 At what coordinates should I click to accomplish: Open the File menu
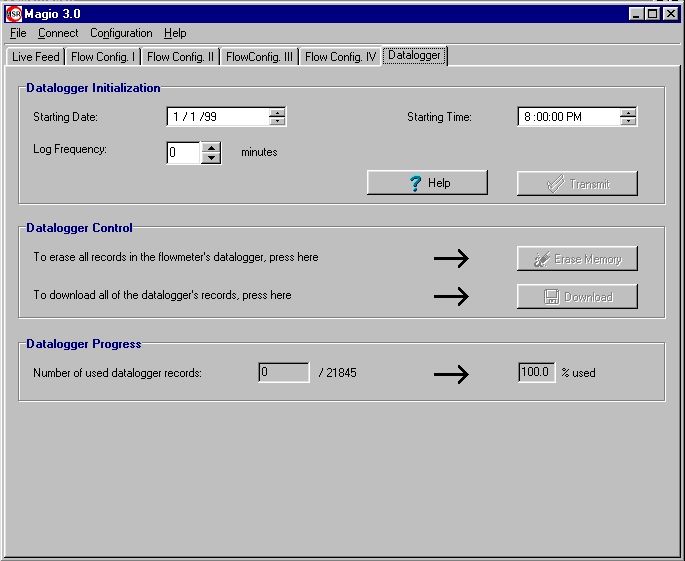[x=18, y=33]
